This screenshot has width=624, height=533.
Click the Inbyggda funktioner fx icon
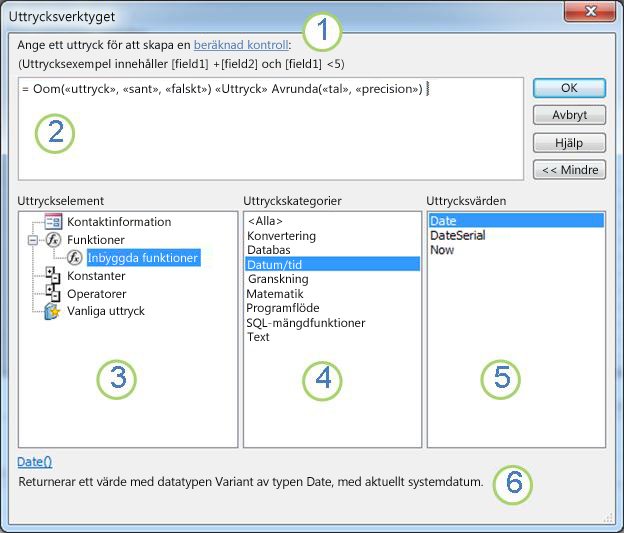(74, 258)
